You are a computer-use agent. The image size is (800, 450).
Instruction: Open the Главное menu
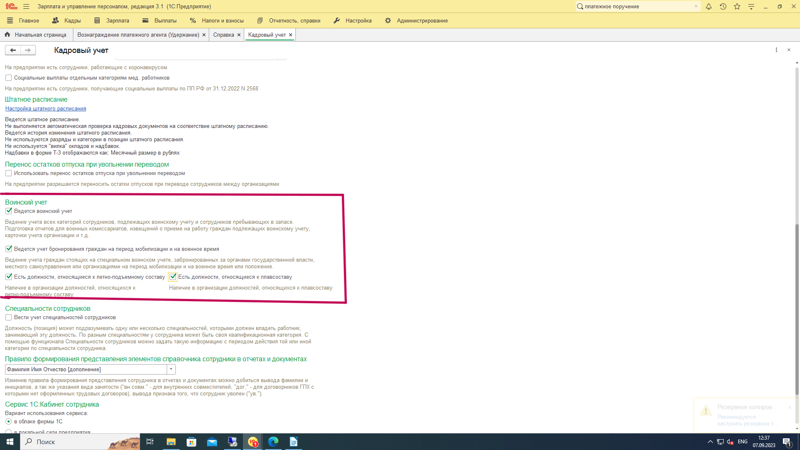[23, 21]
